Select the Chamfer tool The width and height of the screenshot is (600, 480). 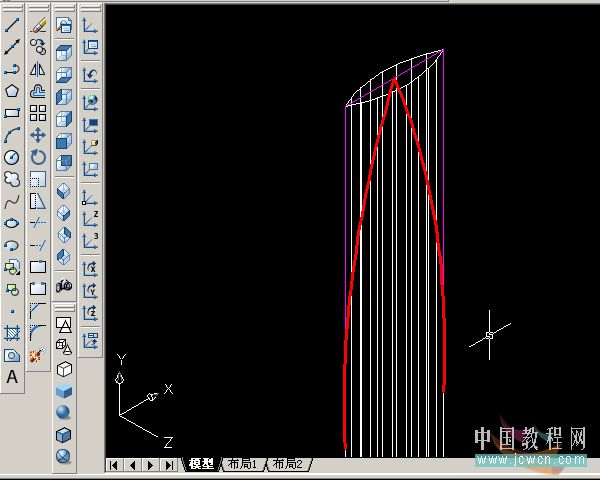[x=38, y=311]
